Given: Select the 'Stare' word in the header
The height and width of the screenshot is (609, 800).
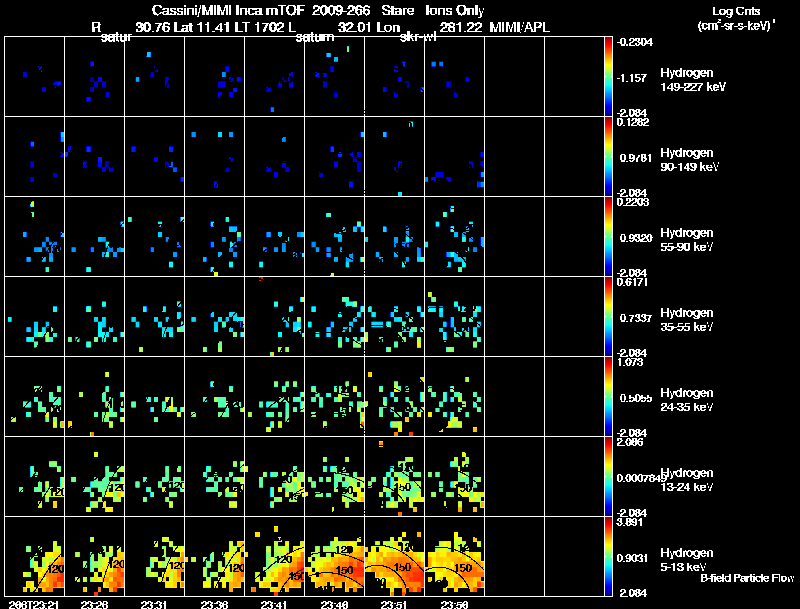Looking at the screenshot, I should [x=398, y=10].
